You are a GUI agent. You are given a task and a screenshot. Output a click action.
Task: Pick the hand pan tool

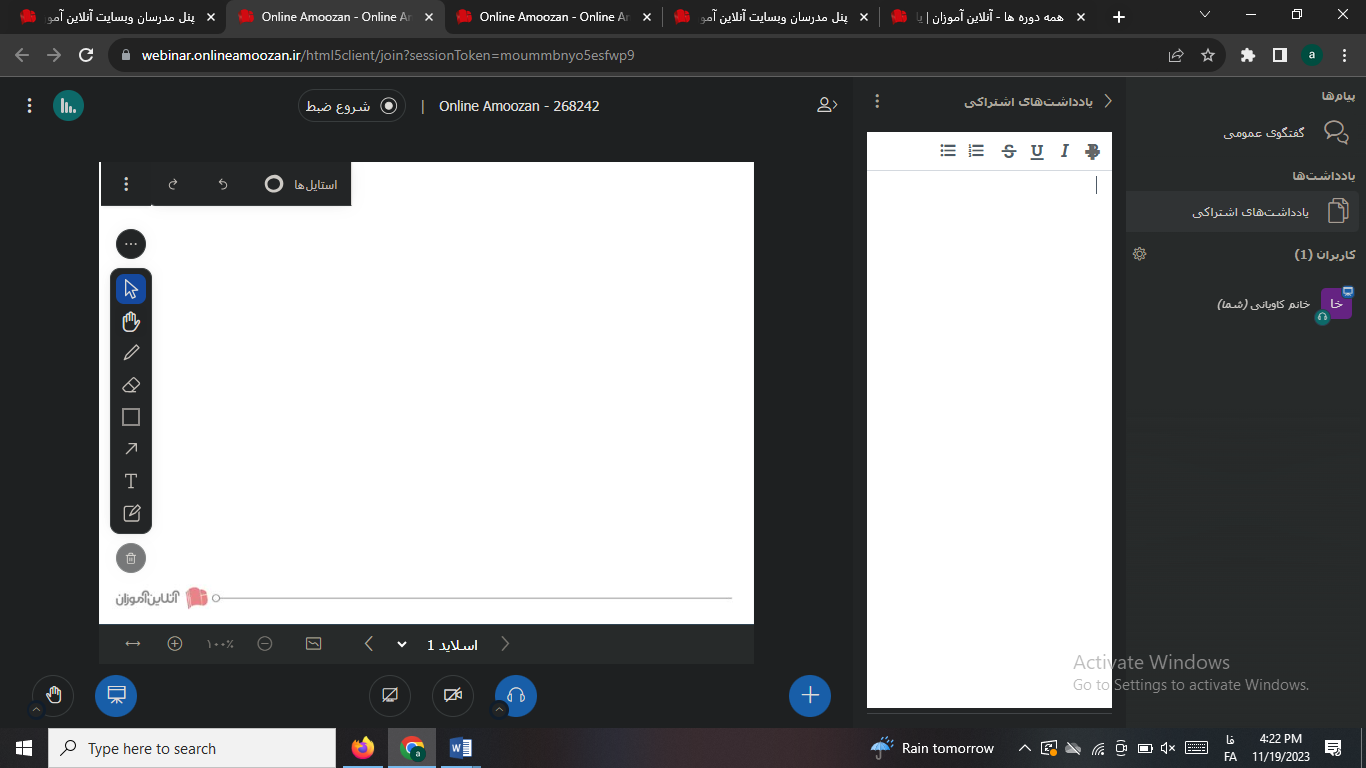tap(131, 321)
